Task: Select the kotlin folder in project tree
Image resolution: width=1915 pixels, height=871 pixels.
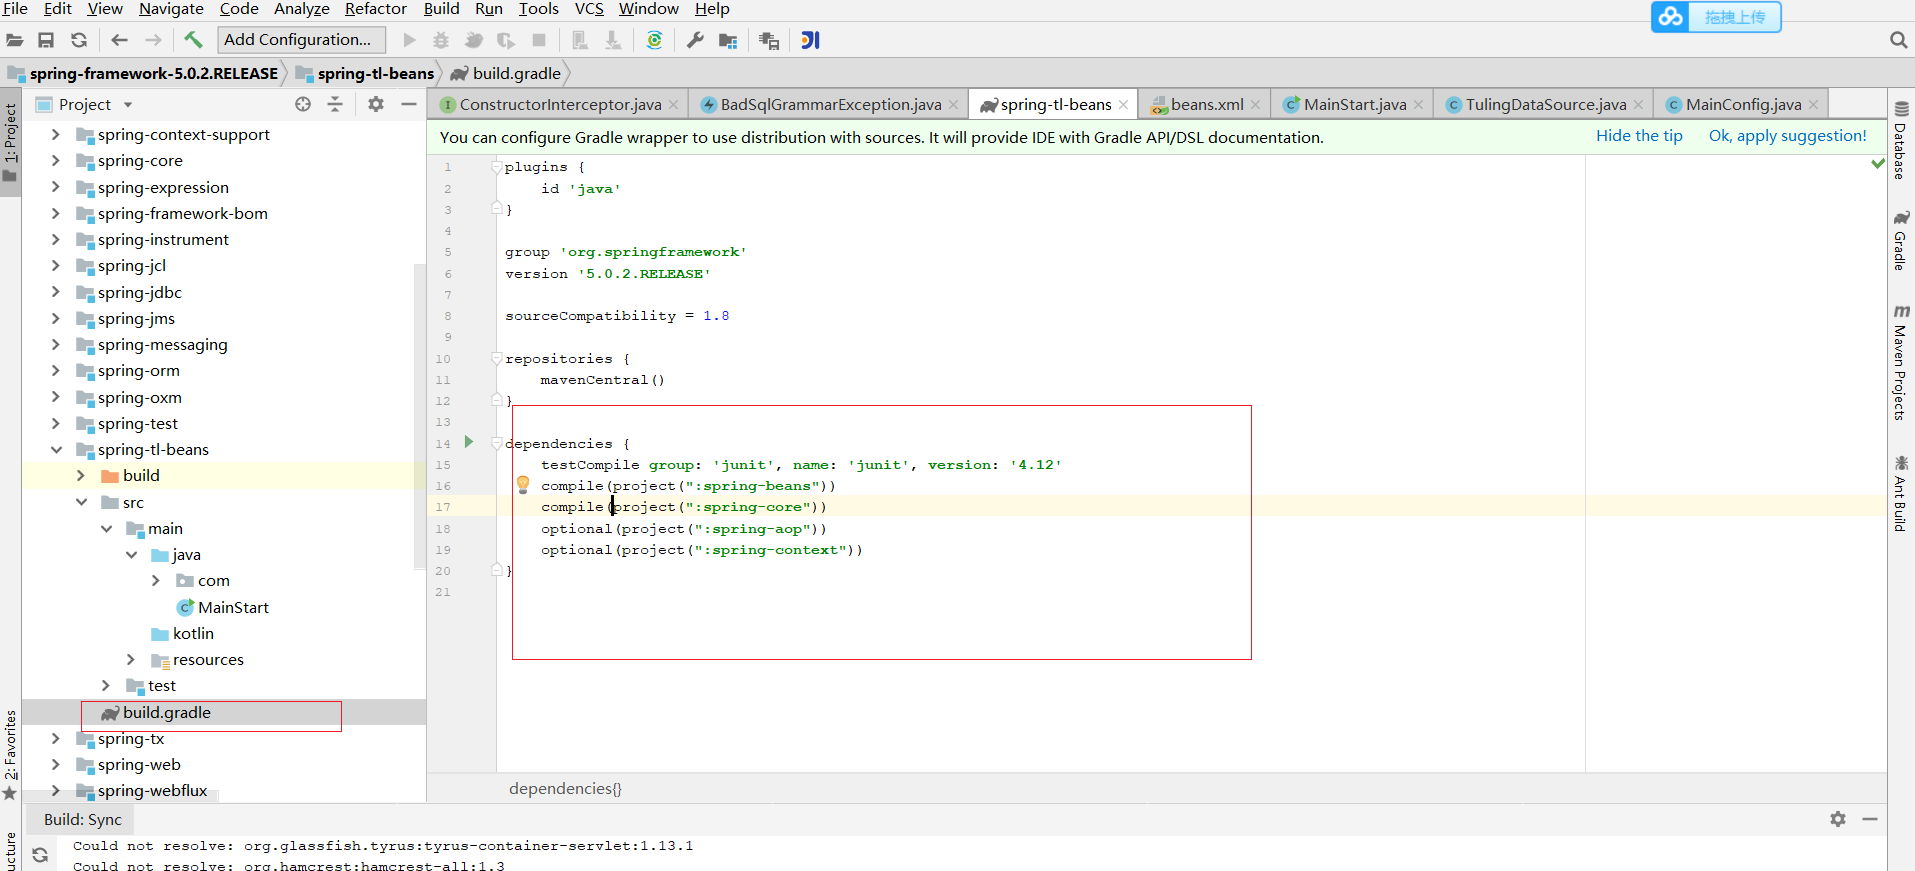Action: tap(193, 633)
